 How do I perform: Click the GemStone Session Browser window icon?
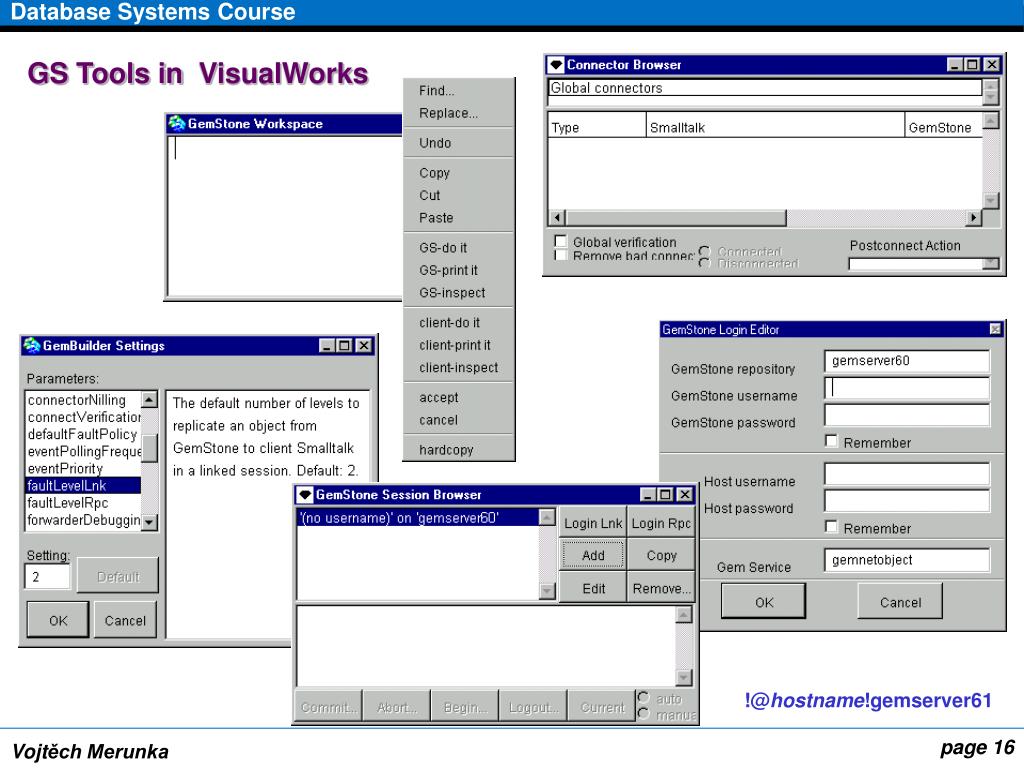coord(305,494)
